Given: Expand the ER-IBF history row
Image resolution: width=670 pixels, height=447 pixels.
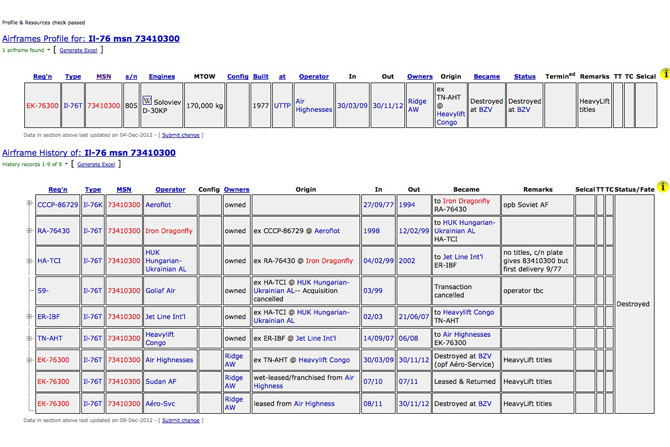Looking at the screenshot, I should (x=29, y=317).
